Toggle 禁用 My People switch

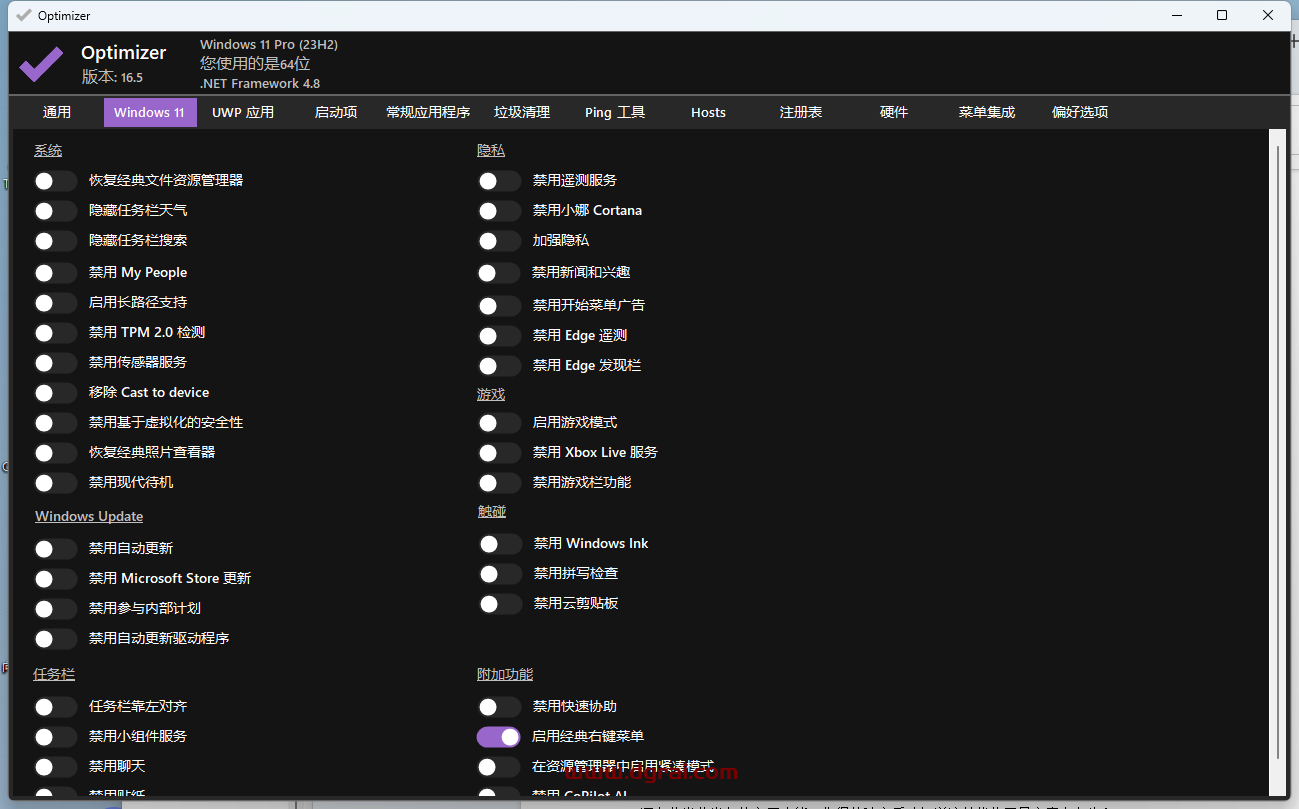point(55,273)
